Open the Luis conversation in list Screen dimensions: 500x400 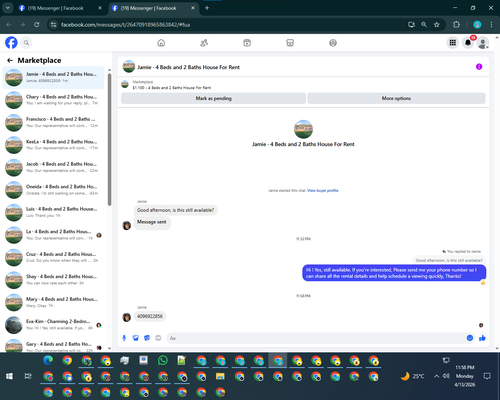tap(53, 212)
